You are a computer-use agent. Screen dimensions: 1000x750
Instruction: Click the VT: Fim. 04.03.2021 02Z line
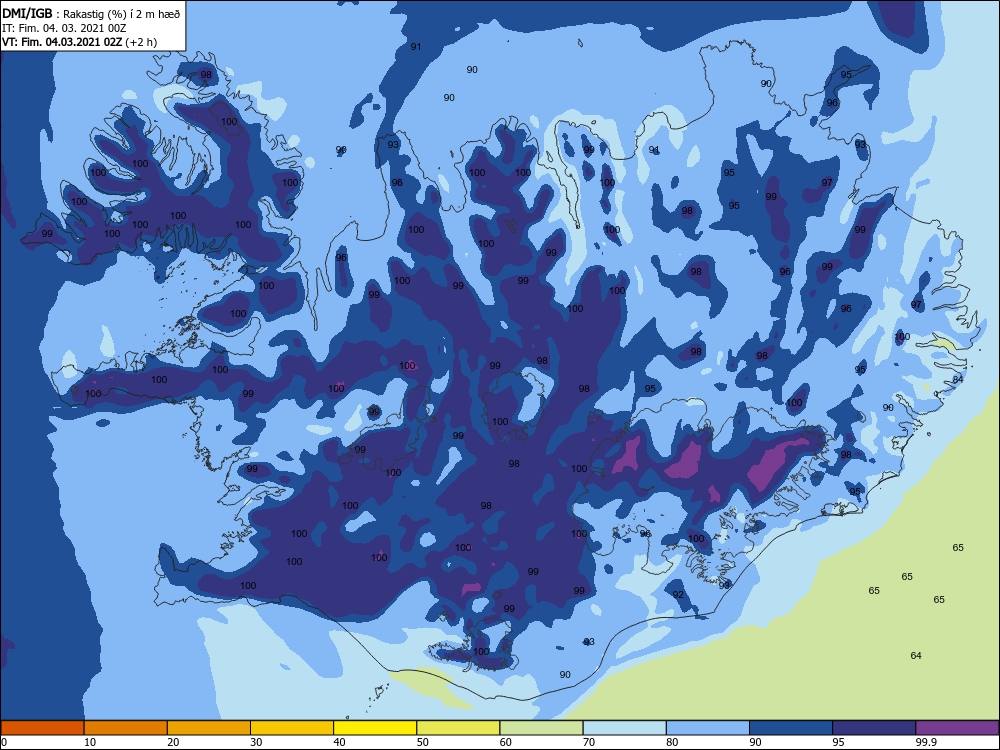click(x=80, y=42)
